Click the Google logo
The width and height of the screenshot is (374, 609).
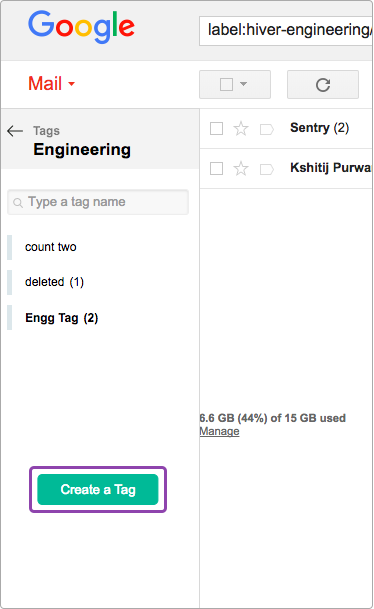tap(82, 27)
